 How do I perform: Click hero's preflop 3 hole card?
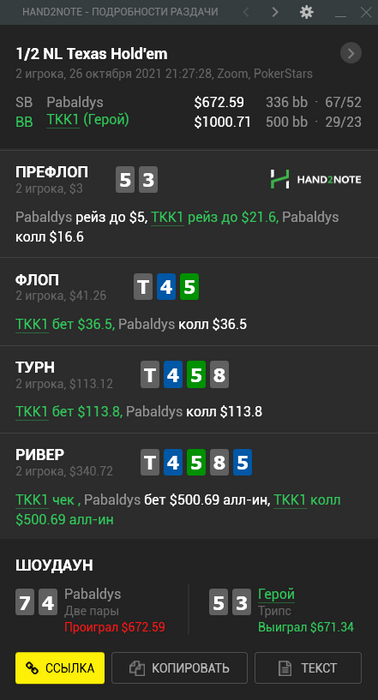click(x=148, y=180)
